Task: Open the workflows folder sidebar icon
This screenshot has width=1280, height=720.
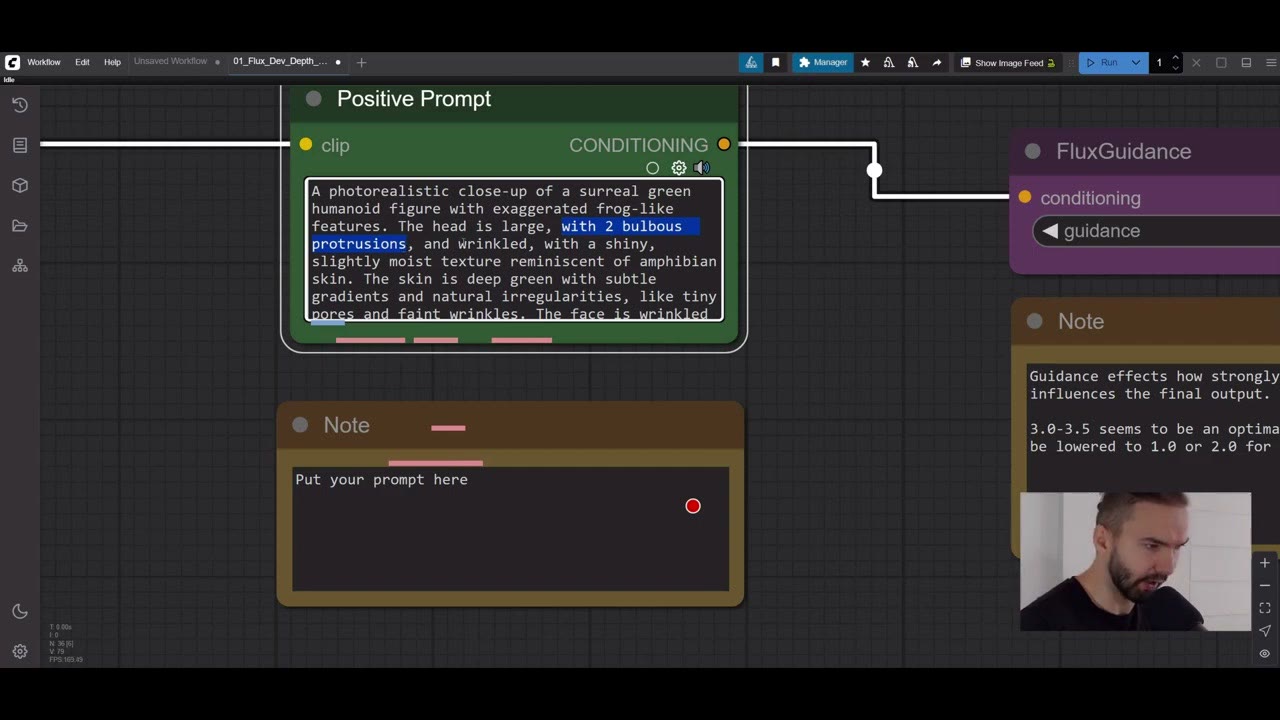Action: [x=20, y=226]
